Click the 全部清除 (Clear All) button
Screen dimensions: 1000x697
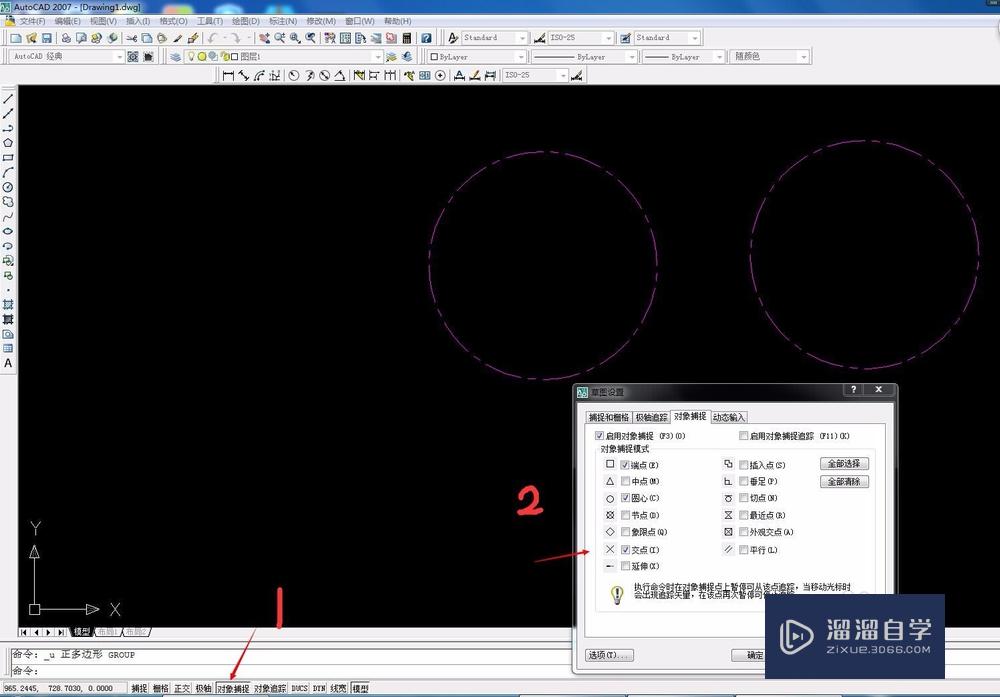pos(842,481)
